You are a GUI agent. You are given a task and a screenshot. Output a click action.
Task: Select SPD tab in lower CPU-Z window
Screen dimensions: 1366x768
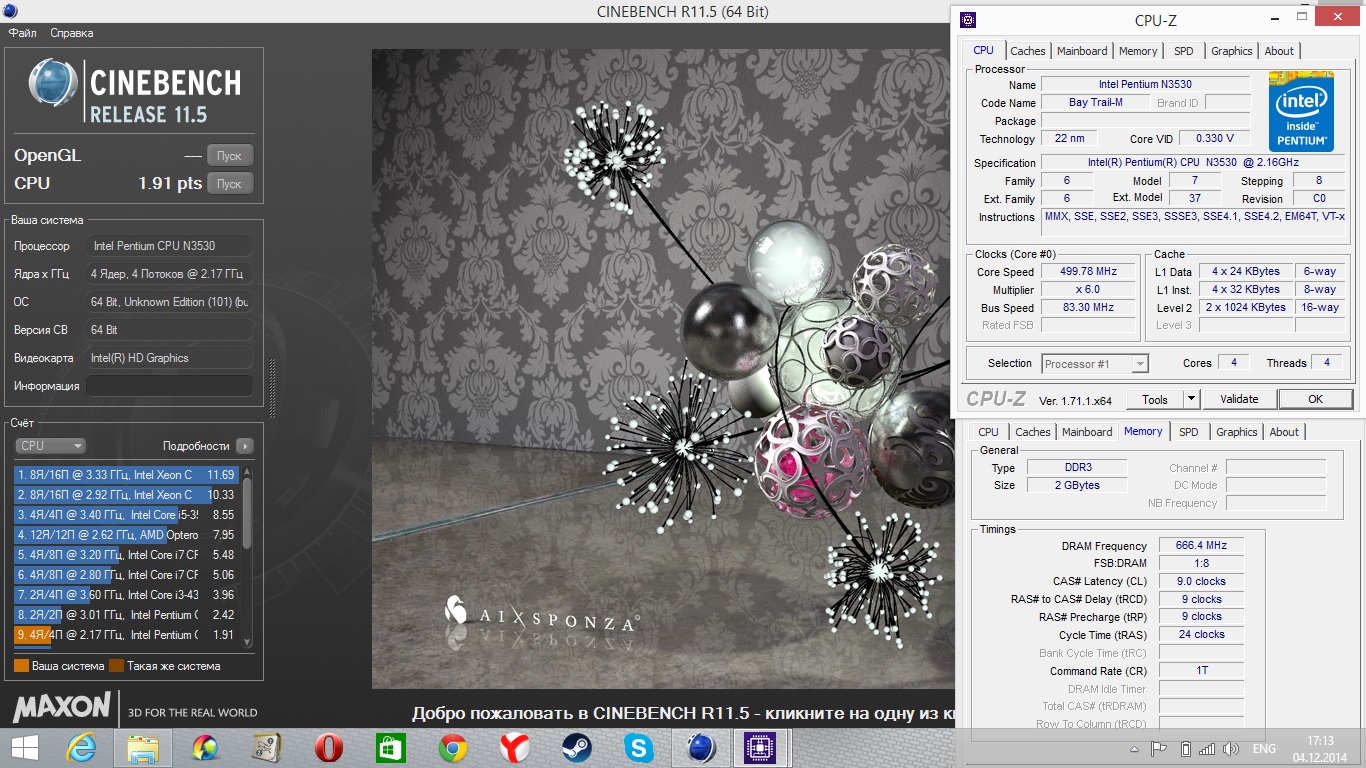coord(1188,432)
